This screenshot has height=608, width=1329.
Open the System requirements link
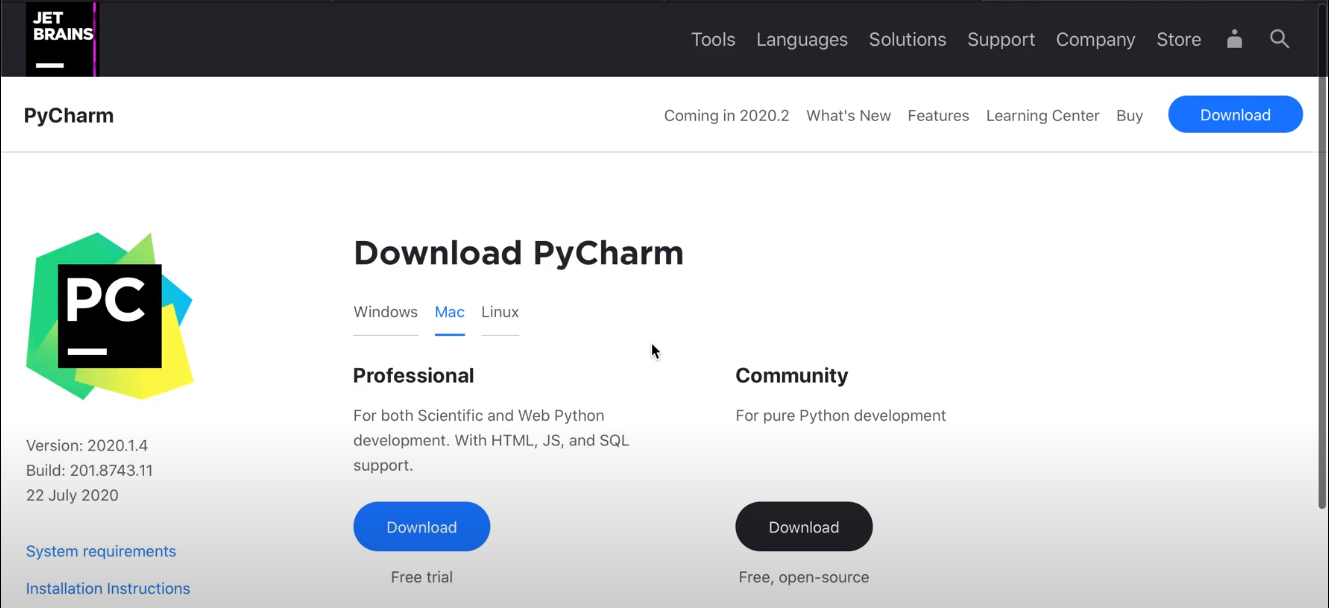(x=101, y=551)
